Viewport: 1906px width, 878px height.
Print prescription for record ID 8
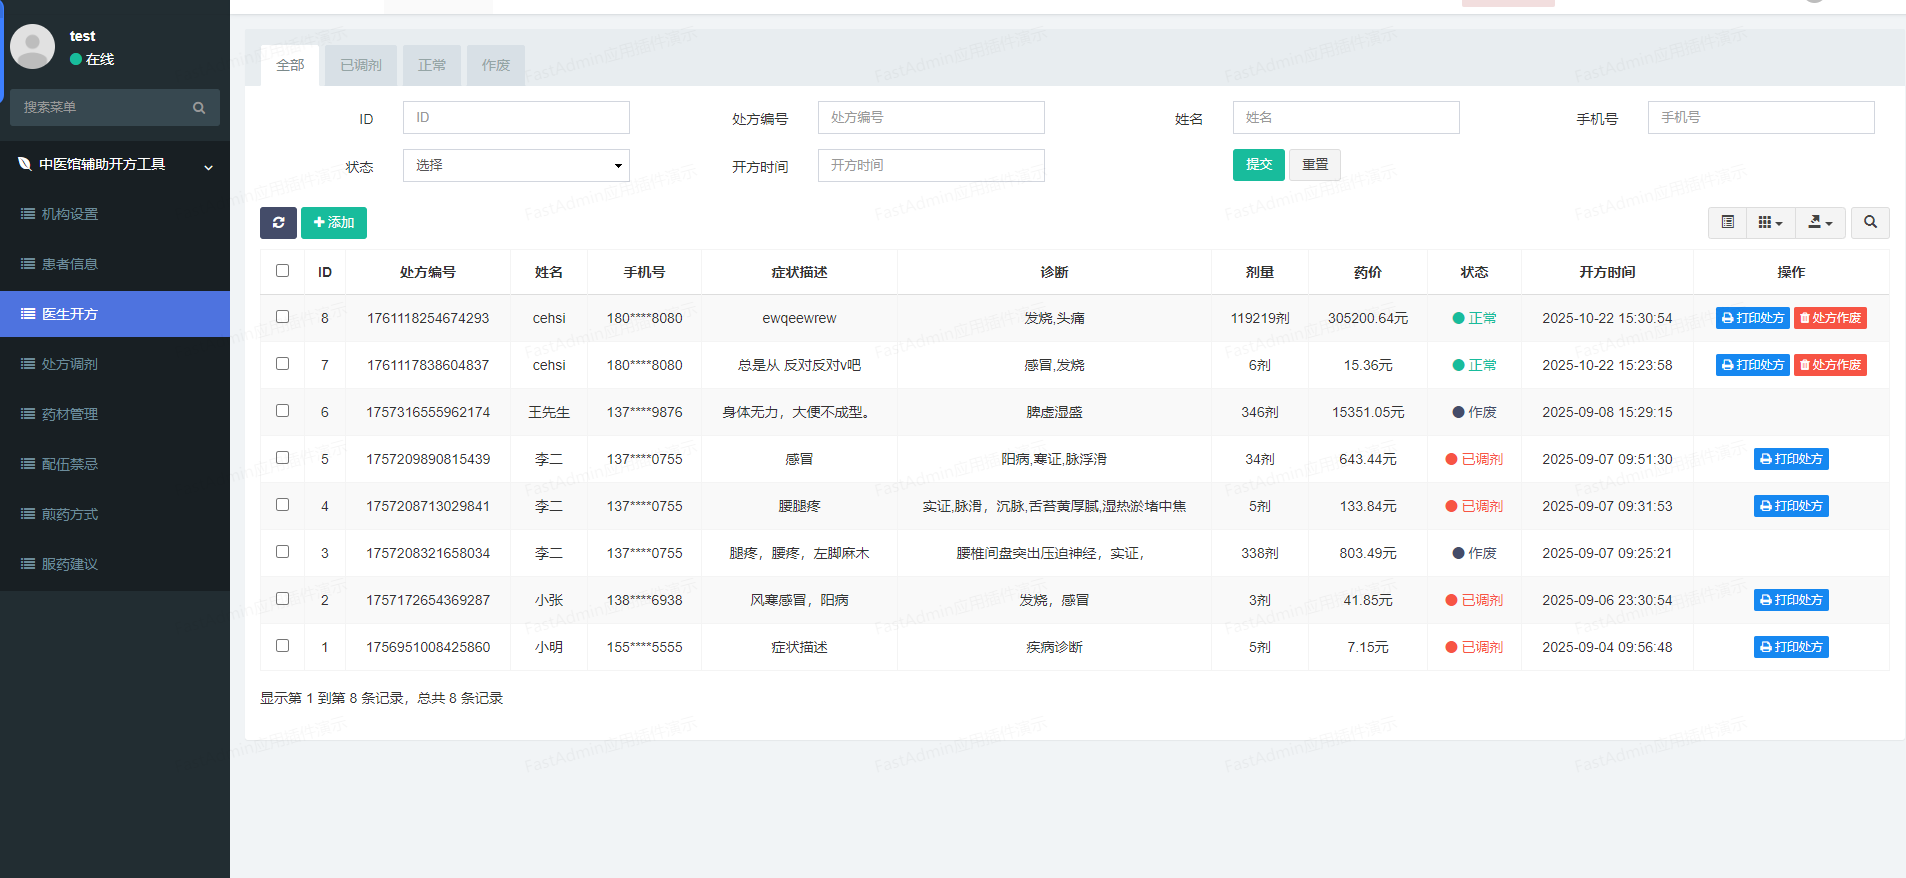1752,318
